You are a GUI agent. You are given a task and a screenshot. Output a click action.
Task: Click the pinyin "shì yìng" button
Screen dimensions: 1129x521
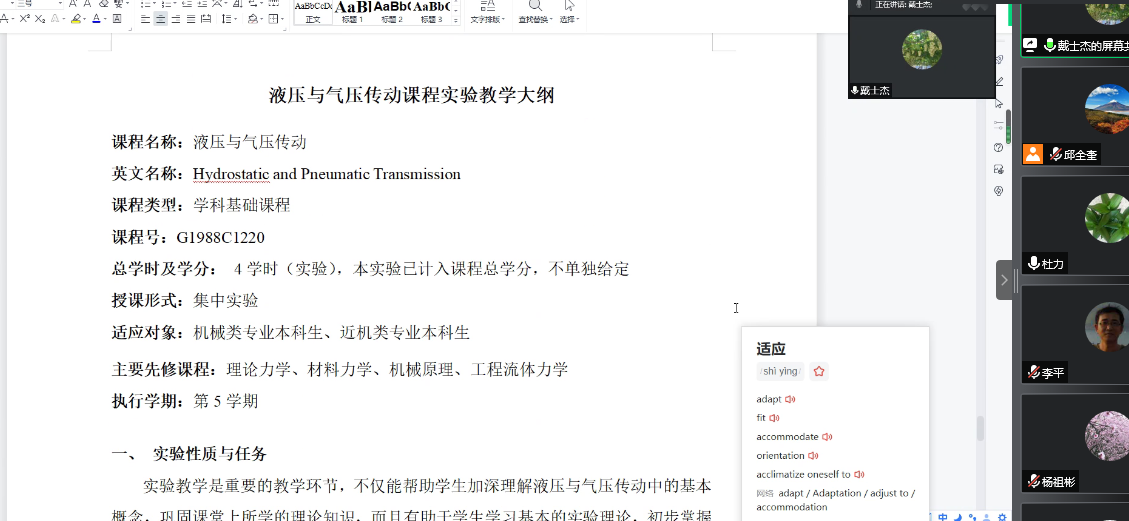780,371
